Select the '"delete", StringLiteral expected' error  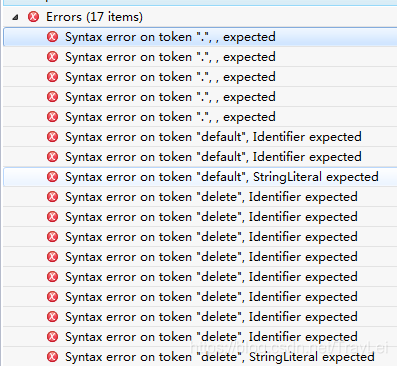click(200, 357)
